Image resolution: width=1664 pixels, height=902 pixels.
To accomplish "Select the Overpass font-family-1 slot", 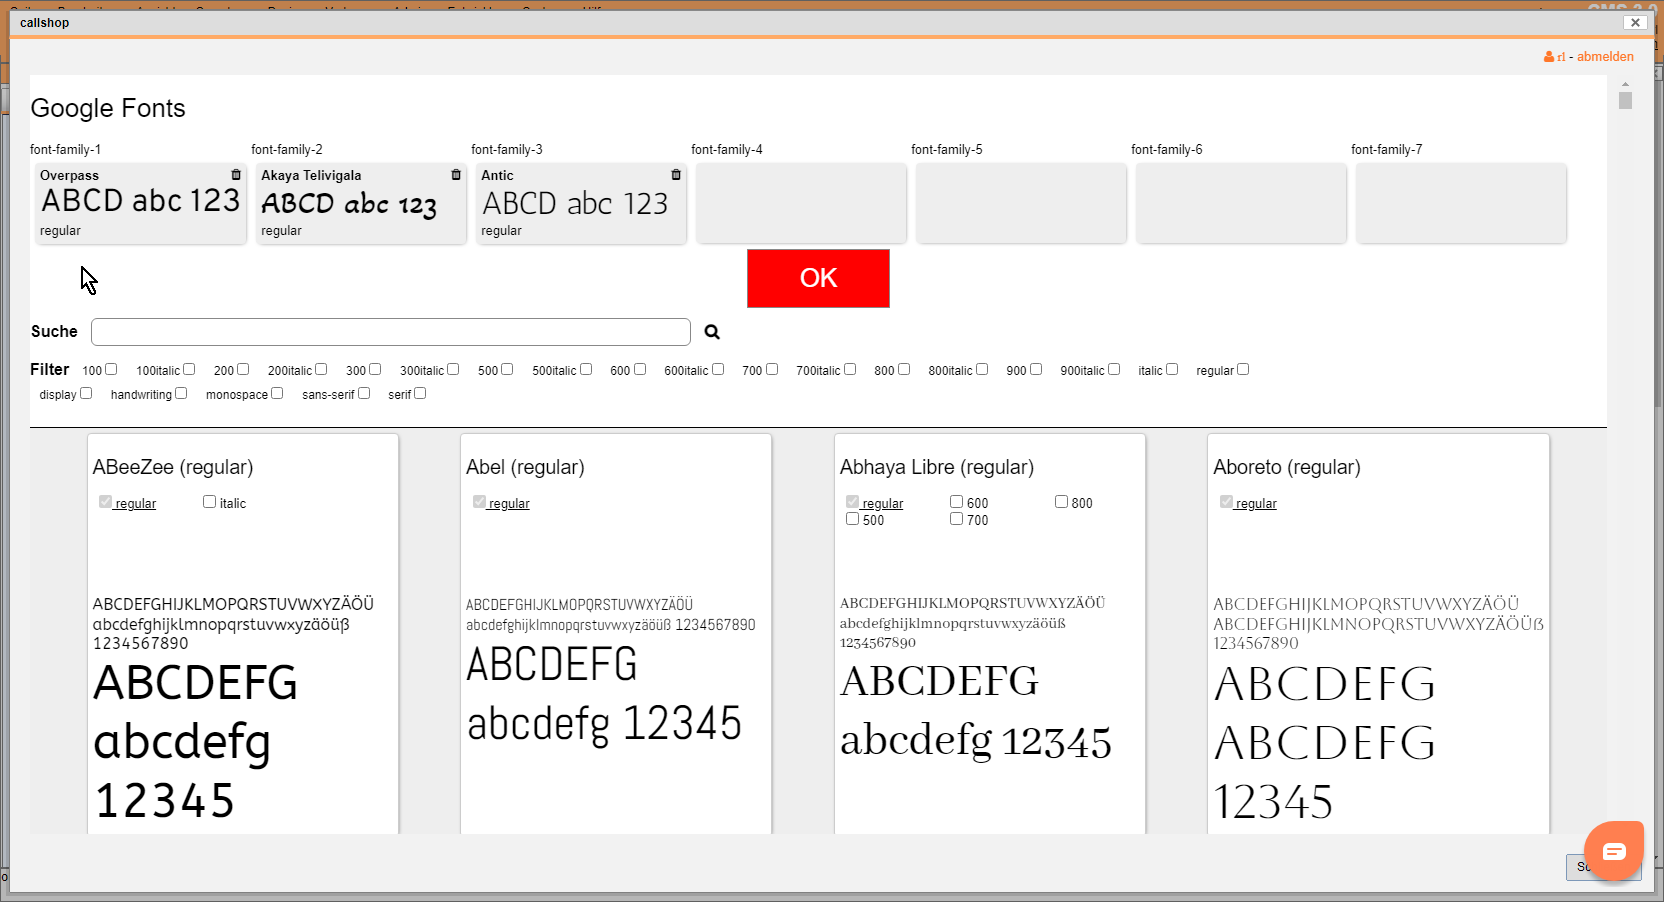I will pos(141,203).
